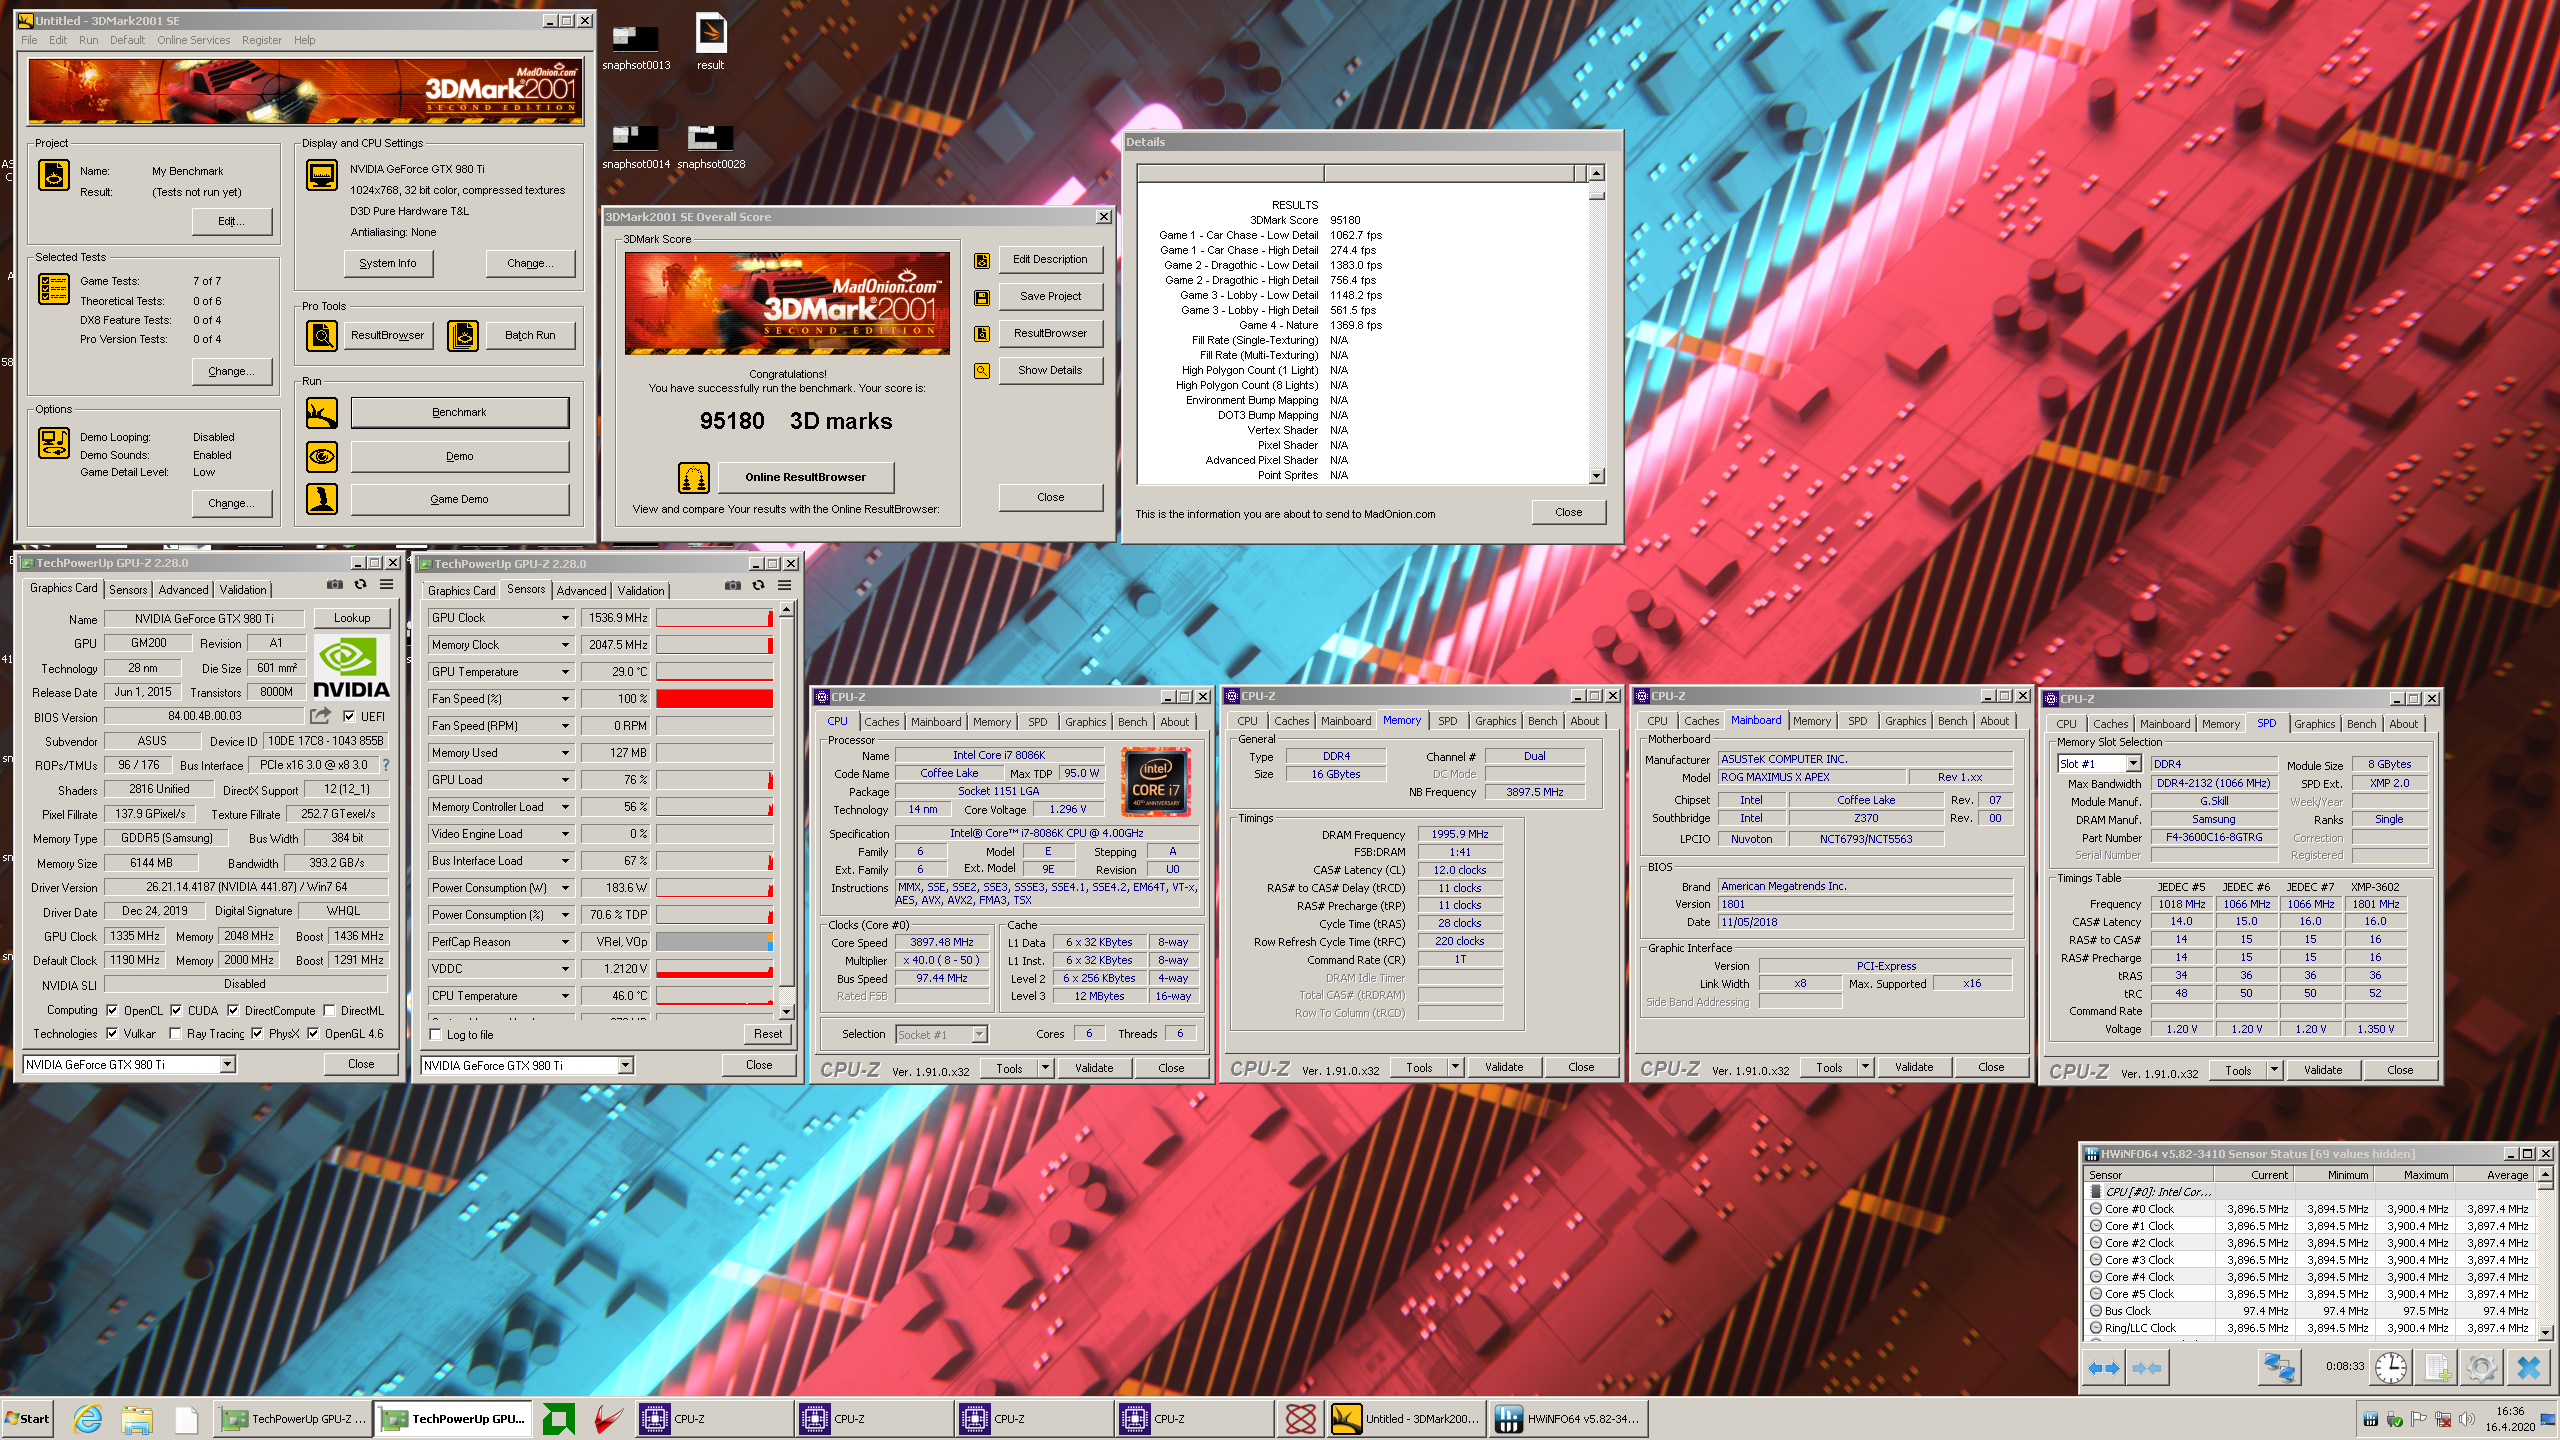Open the Memory Clock sensor dropdown
The width and height of the screenshot is (2560, 1440).
pos(565,645)
